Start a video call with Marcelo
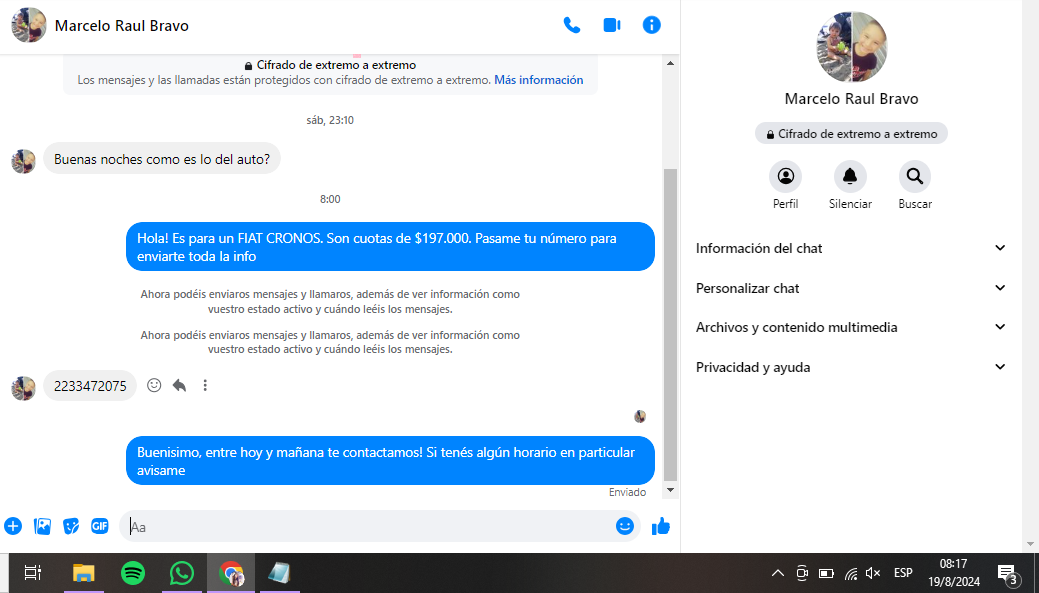Viewport: 1039px width, 593px height. point(612,25)
